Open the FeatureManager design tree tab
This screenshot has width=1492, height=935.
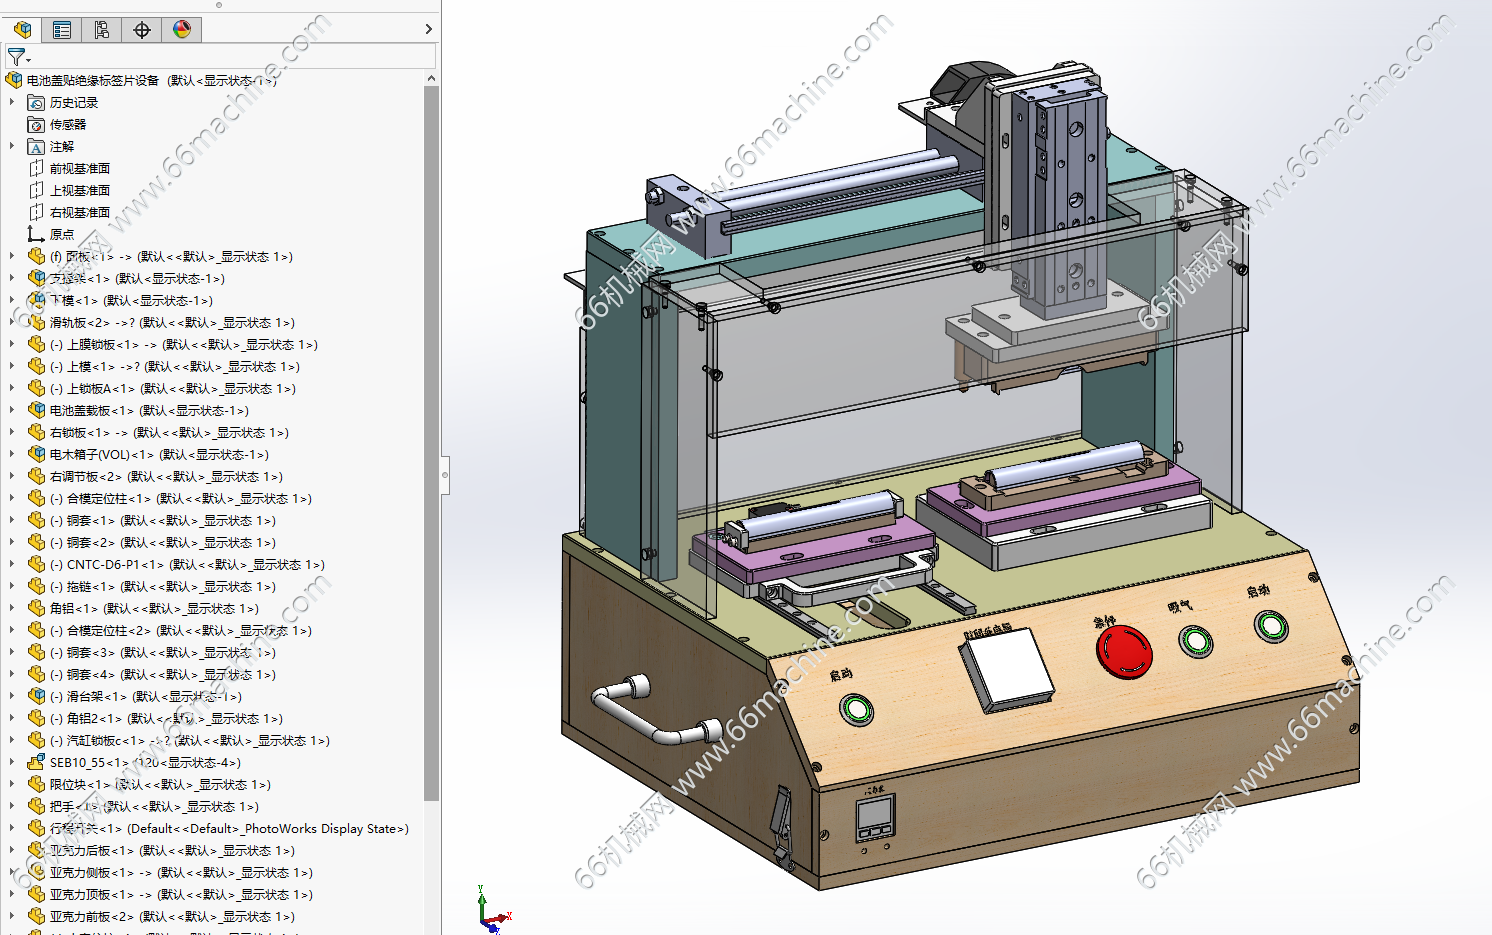pos(22,30)
